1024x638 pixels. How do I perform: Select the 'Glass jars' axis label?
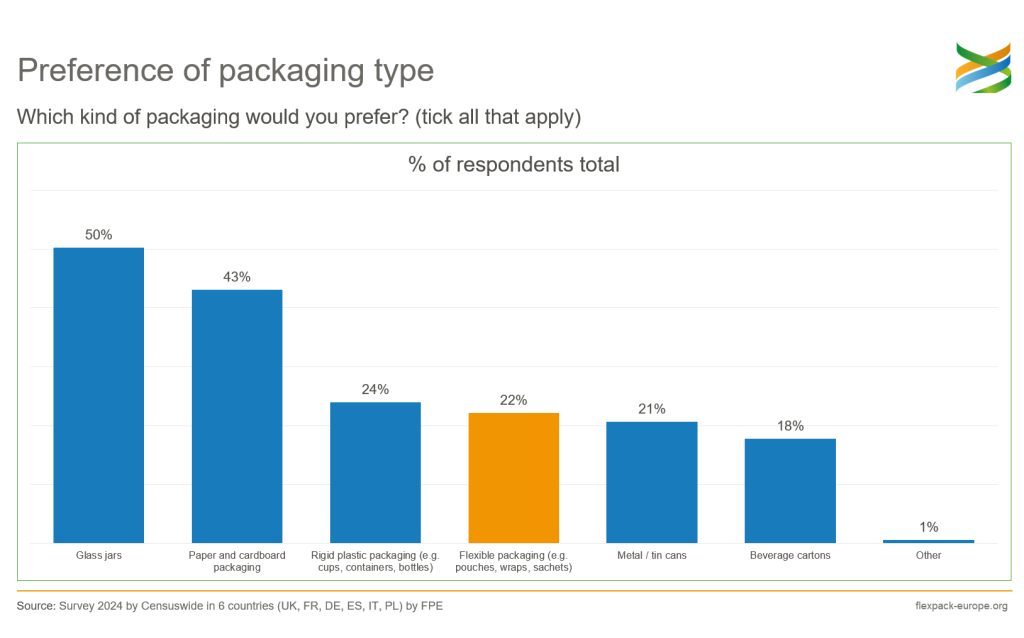coord(99,555)
